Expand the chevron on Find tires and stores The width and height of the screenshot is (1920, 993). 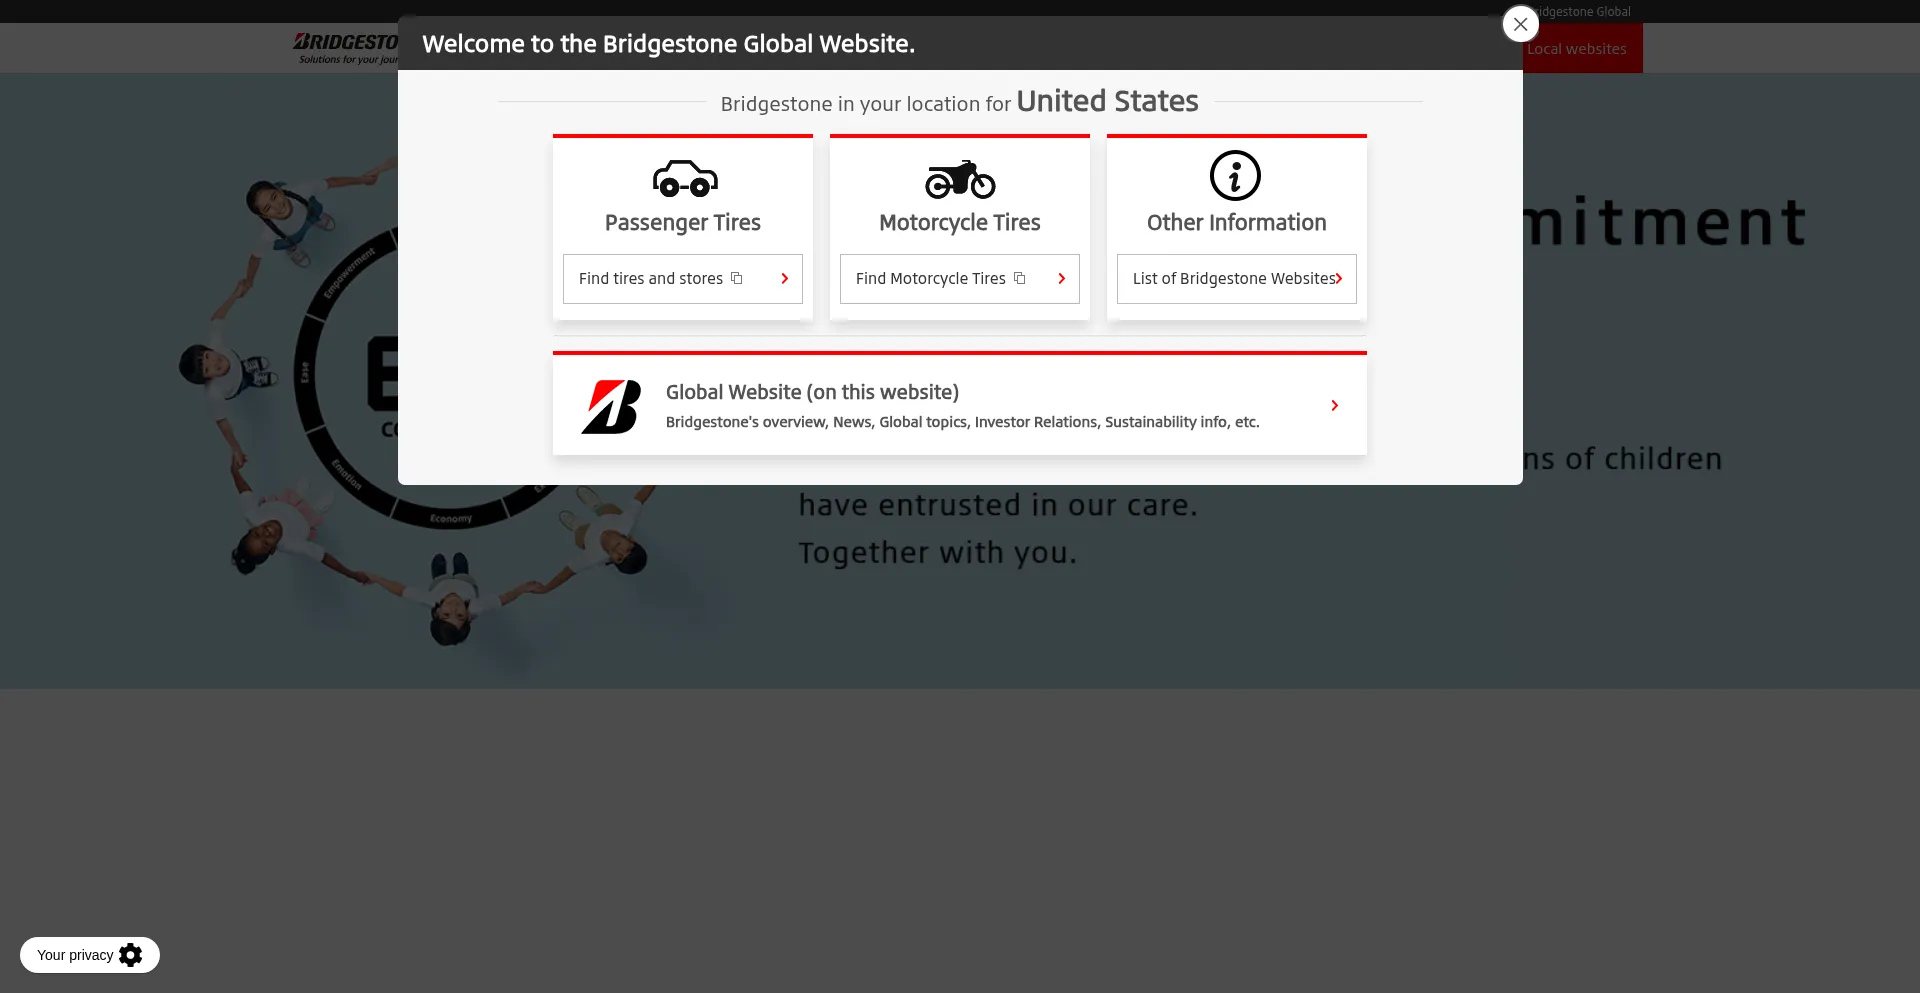[784, 279]
